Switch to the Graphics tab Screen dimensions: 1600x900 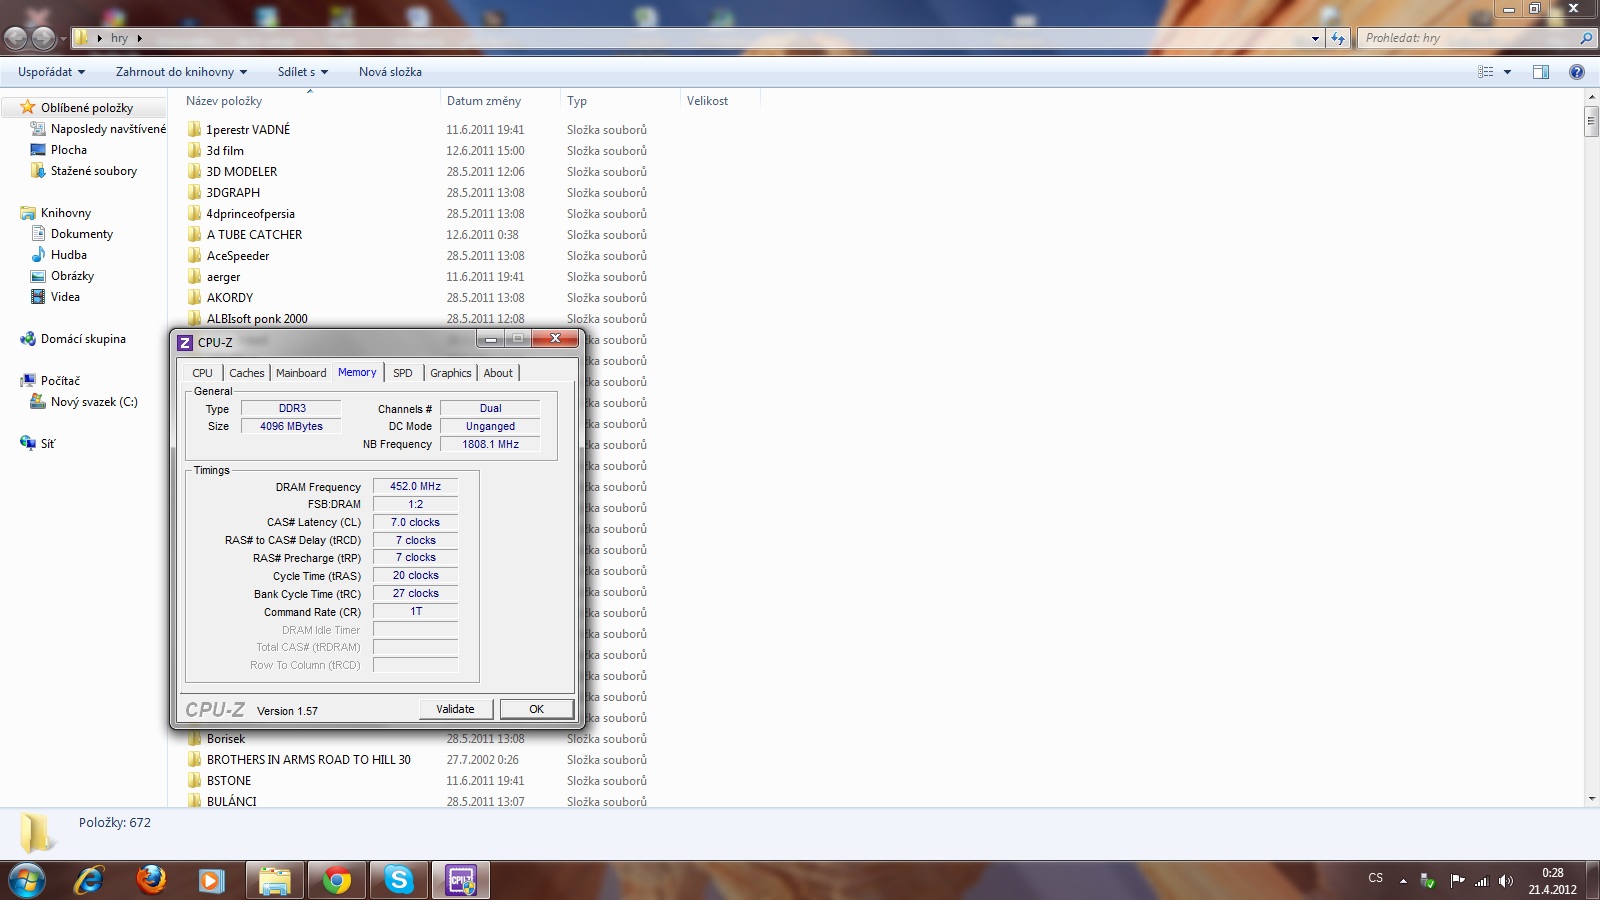click(x=451, y=373)
